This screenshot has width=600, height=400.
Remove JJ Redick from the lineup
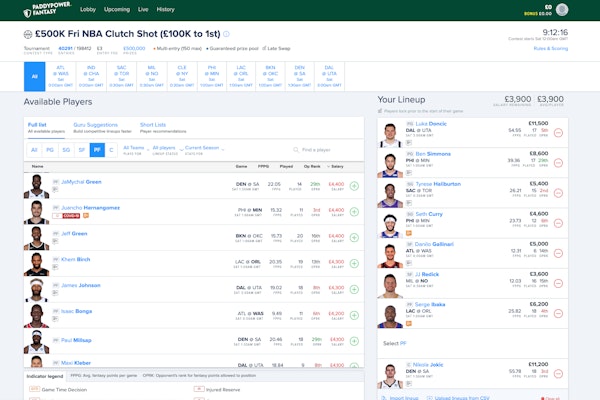point(558,283)
